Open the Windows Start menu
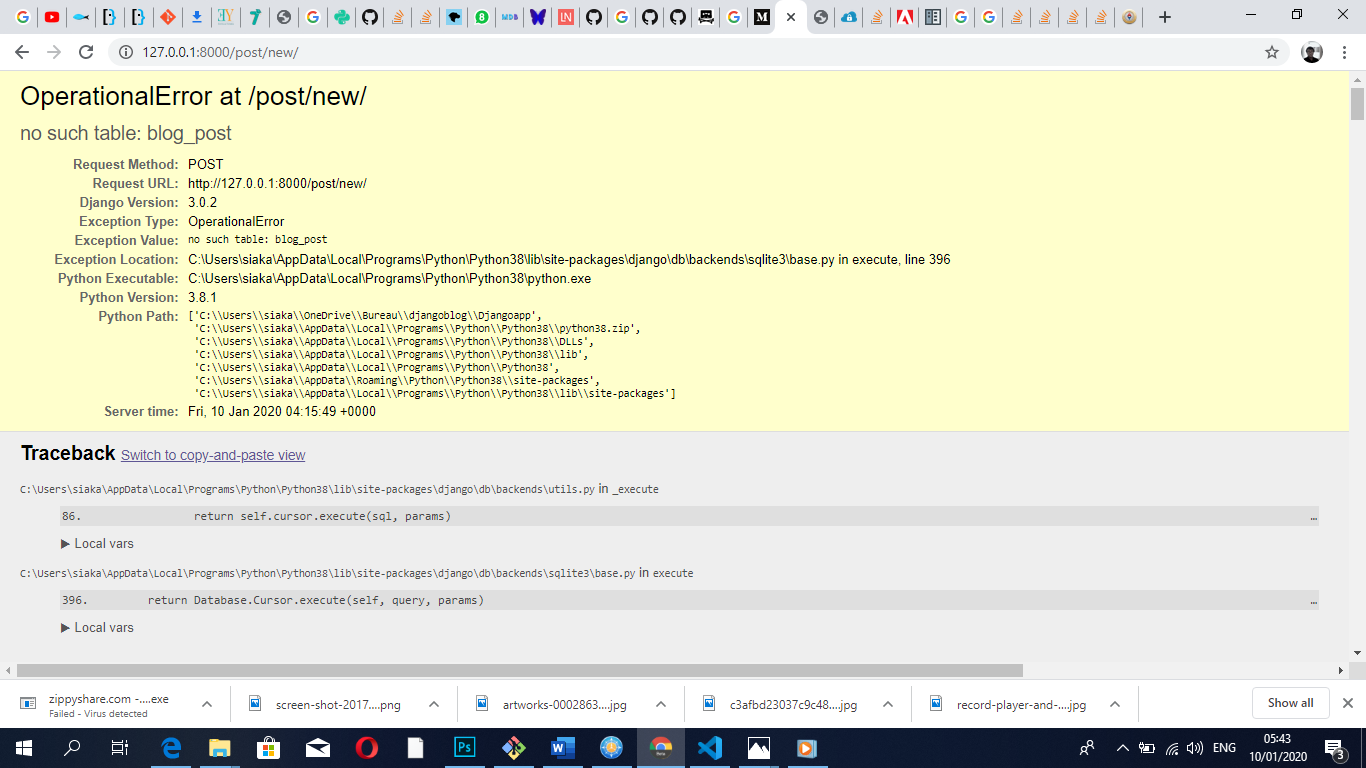The width and height of the screenshot is (1366, 768). [x=24, y=747]
